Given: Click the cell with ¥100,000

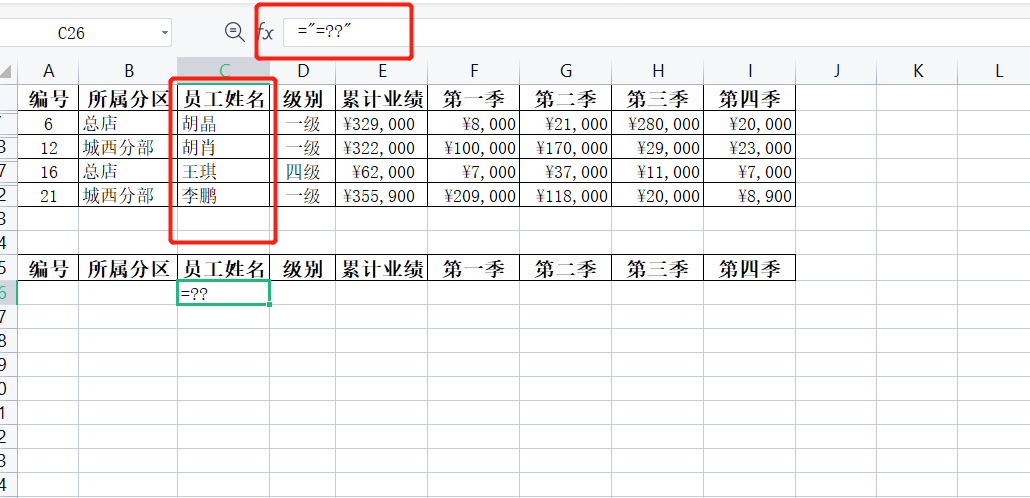Looking at the screenshot, I should point(474,148).
